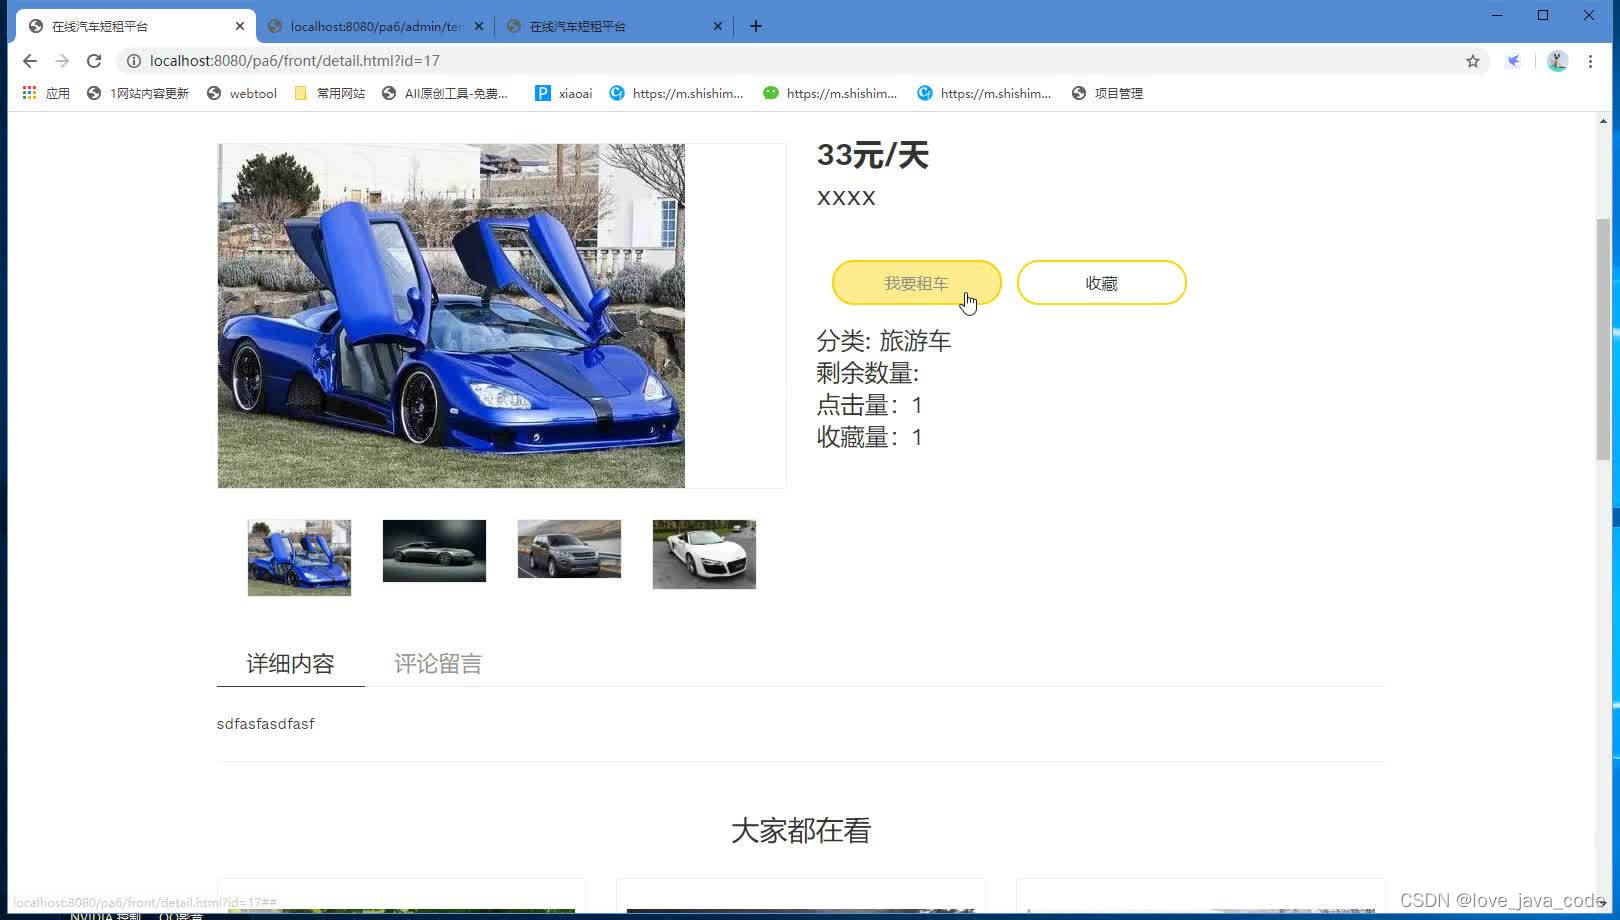Open the 应用 apps bookmark
Screen dimensions: 1620x920
[x=46, y=93]
